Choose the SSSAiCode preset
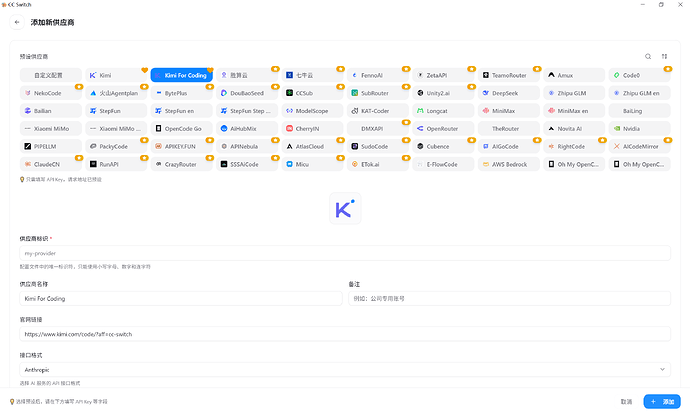Image resolution: width=690 pixels, height=414 pixels. (x=247, y=164)
